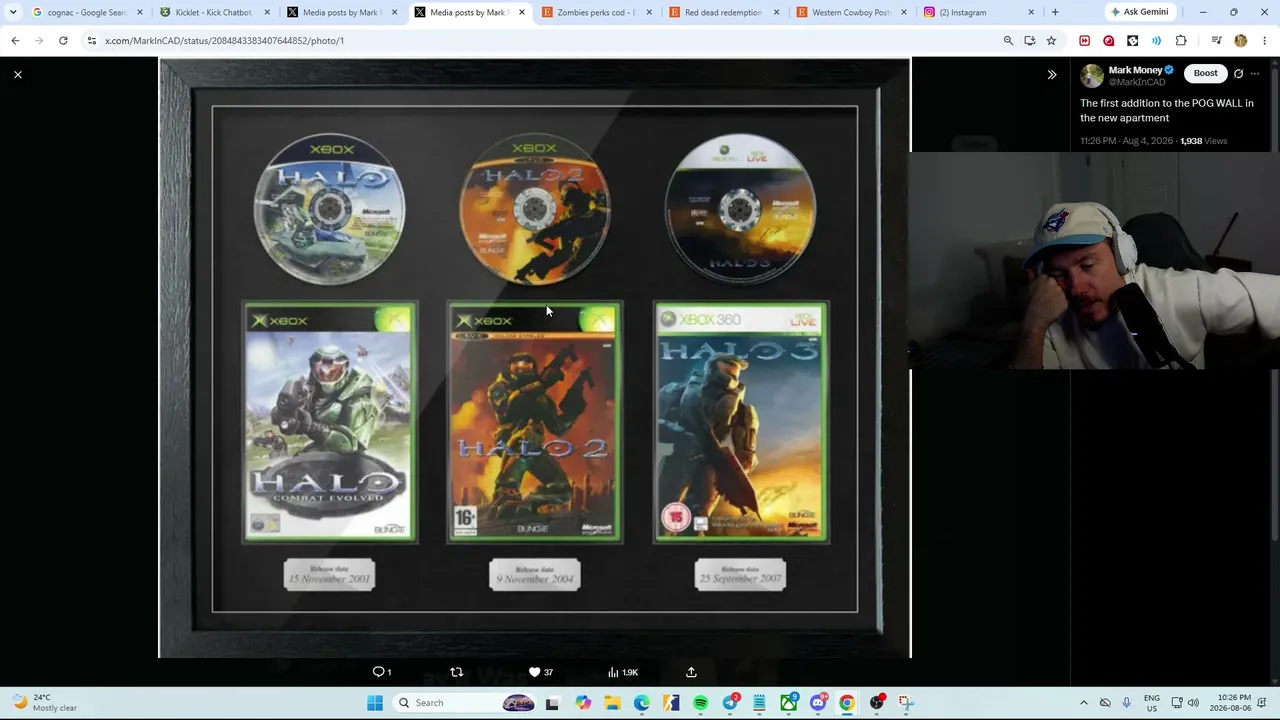1280x720 pixels.
Task: Open Task View on the taskbar
Action: (552, 703)
